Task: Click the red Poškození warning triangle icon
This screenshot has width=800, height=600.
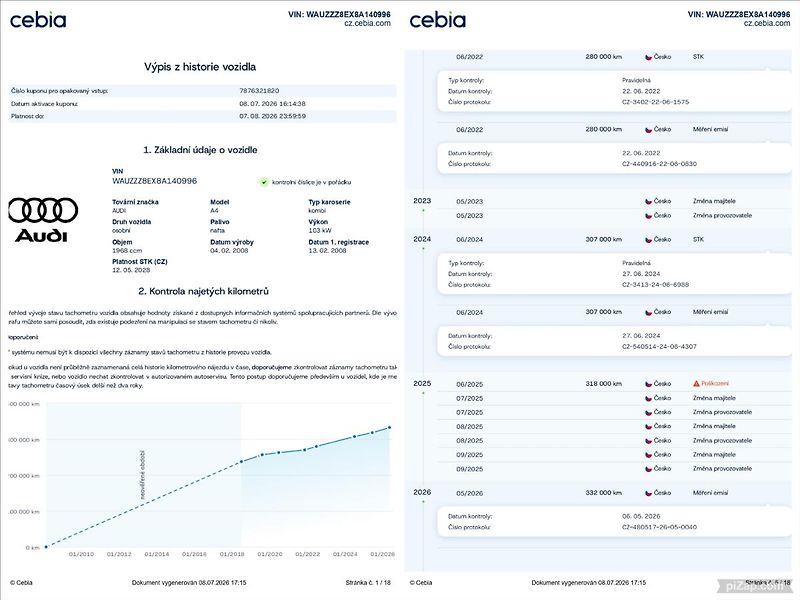Action: (x=696, y=384)
